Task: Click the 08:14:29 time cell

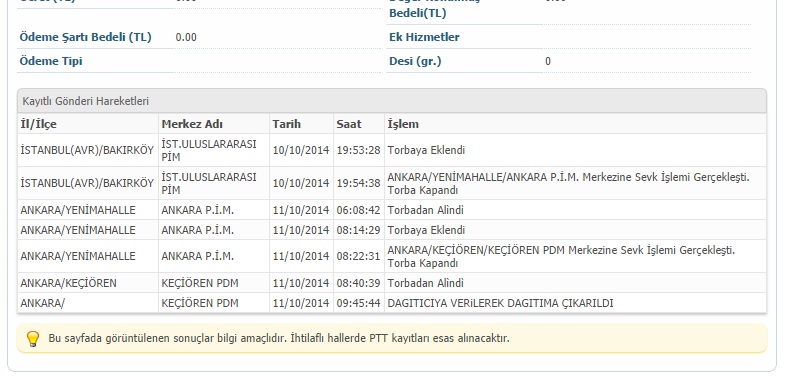Action: coord(358,230)
